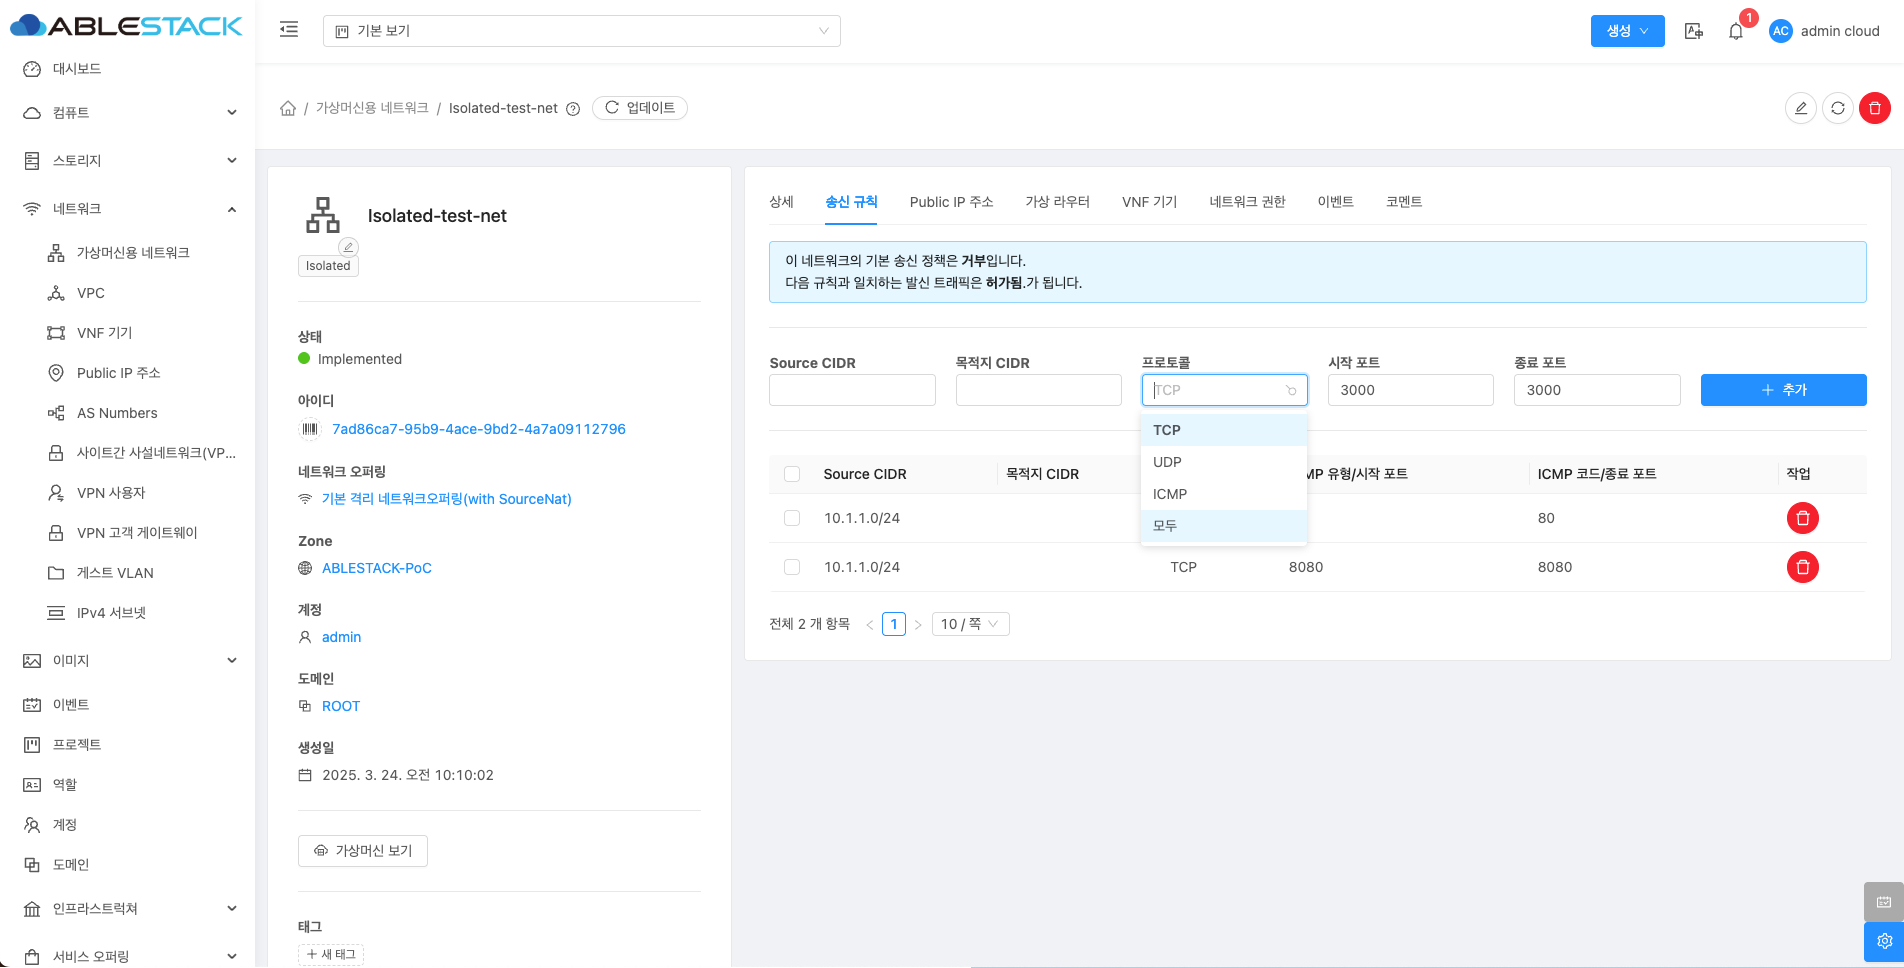Open the notifications bell
Image resolution: width=1904 pixels, height=968 pixels.
pyautogui.click(x=1736, y=31)
